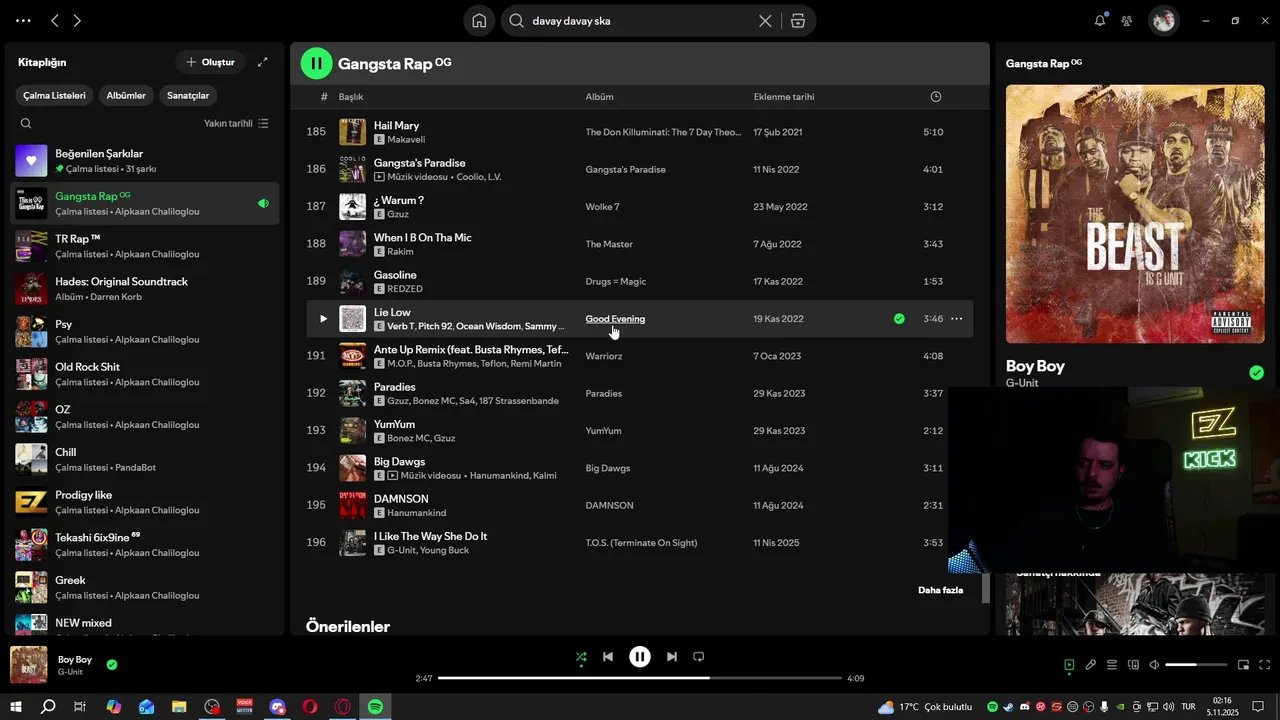The height and width of the screenshot is (720, 1280).
Task: Open the Beğenilen Şarkılar playlist
Action: tap(145, 161)
